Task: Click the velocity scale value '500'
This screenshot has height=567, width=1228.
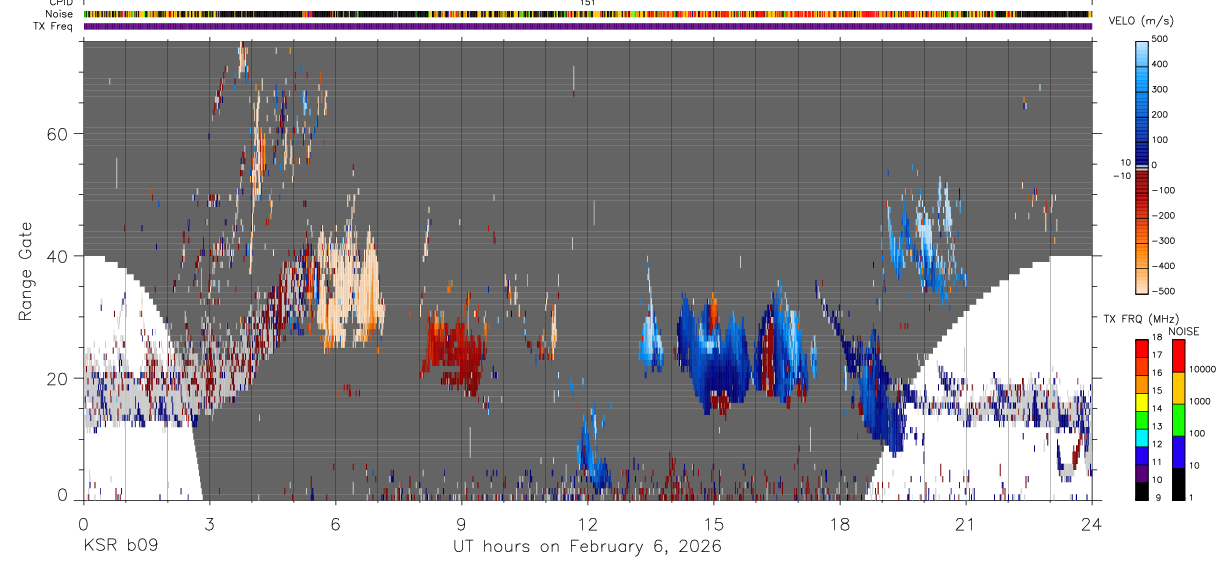Action: pos(1160,40)
